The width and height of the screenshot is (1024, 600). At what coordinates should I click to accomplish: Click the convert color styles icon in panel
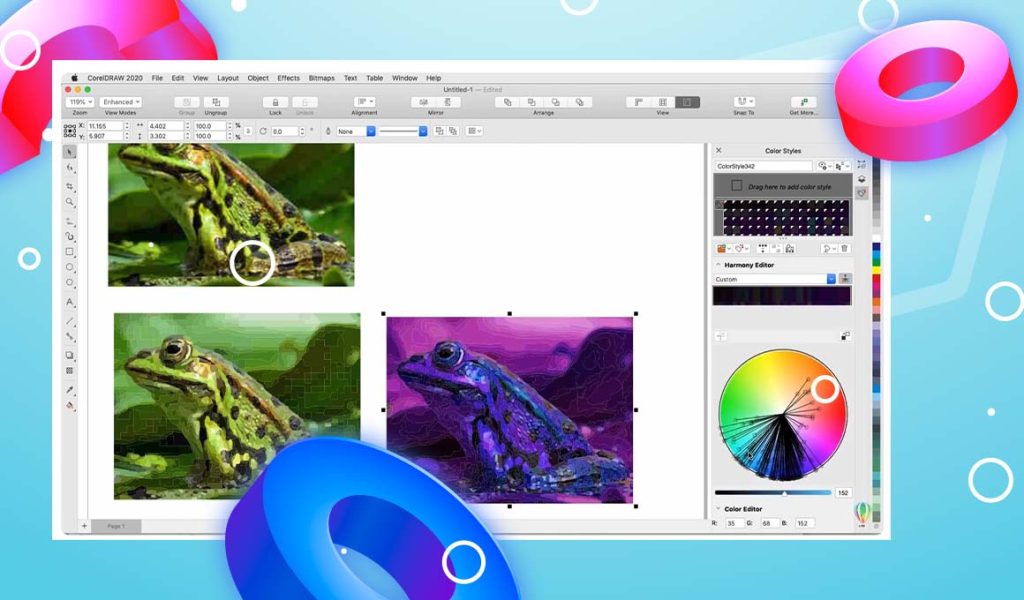coord(790,249)
